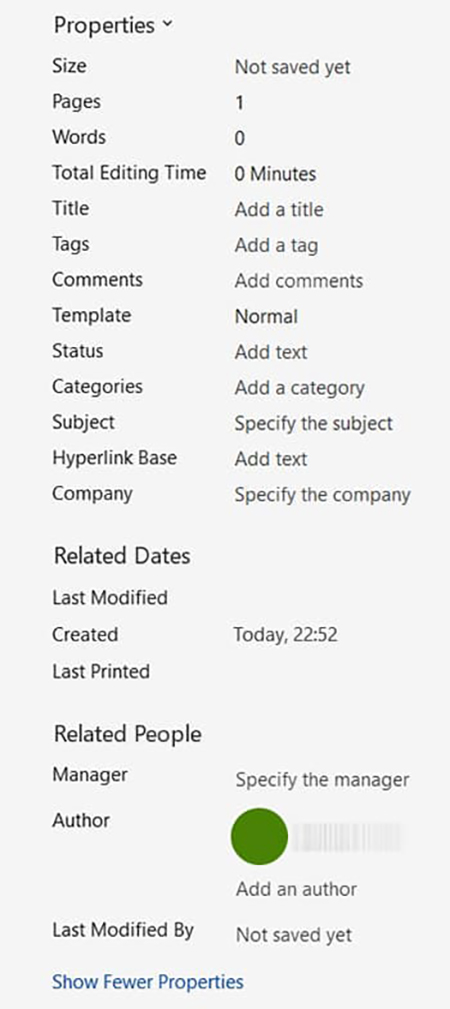Expand the Properties dropdown chevron

(167, 24)
